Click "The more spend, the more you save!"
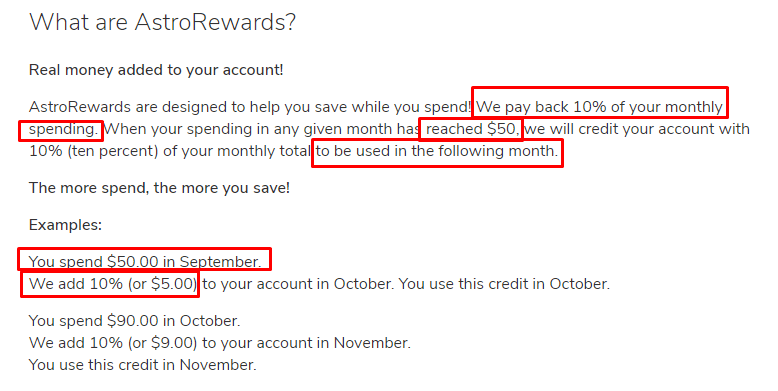Viewport: 778px width, 391px height. tap(159, 188)
